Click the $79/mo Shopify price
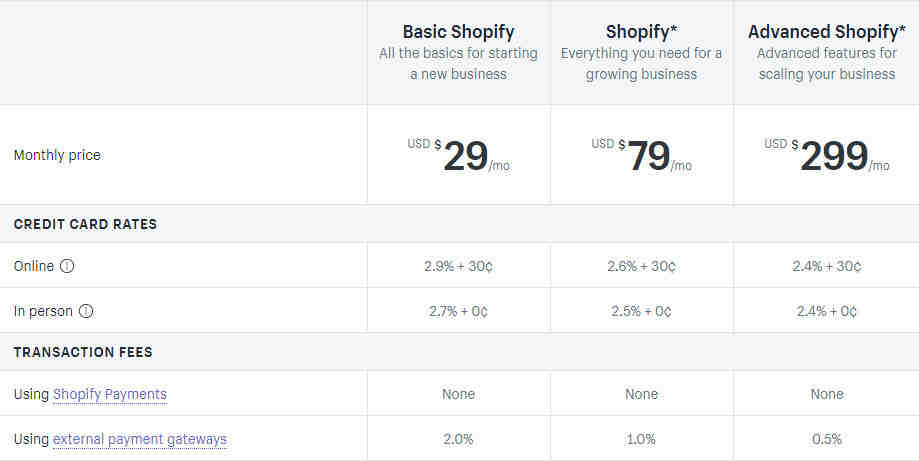Screen dimensions: 919x461 coord(641,156)
